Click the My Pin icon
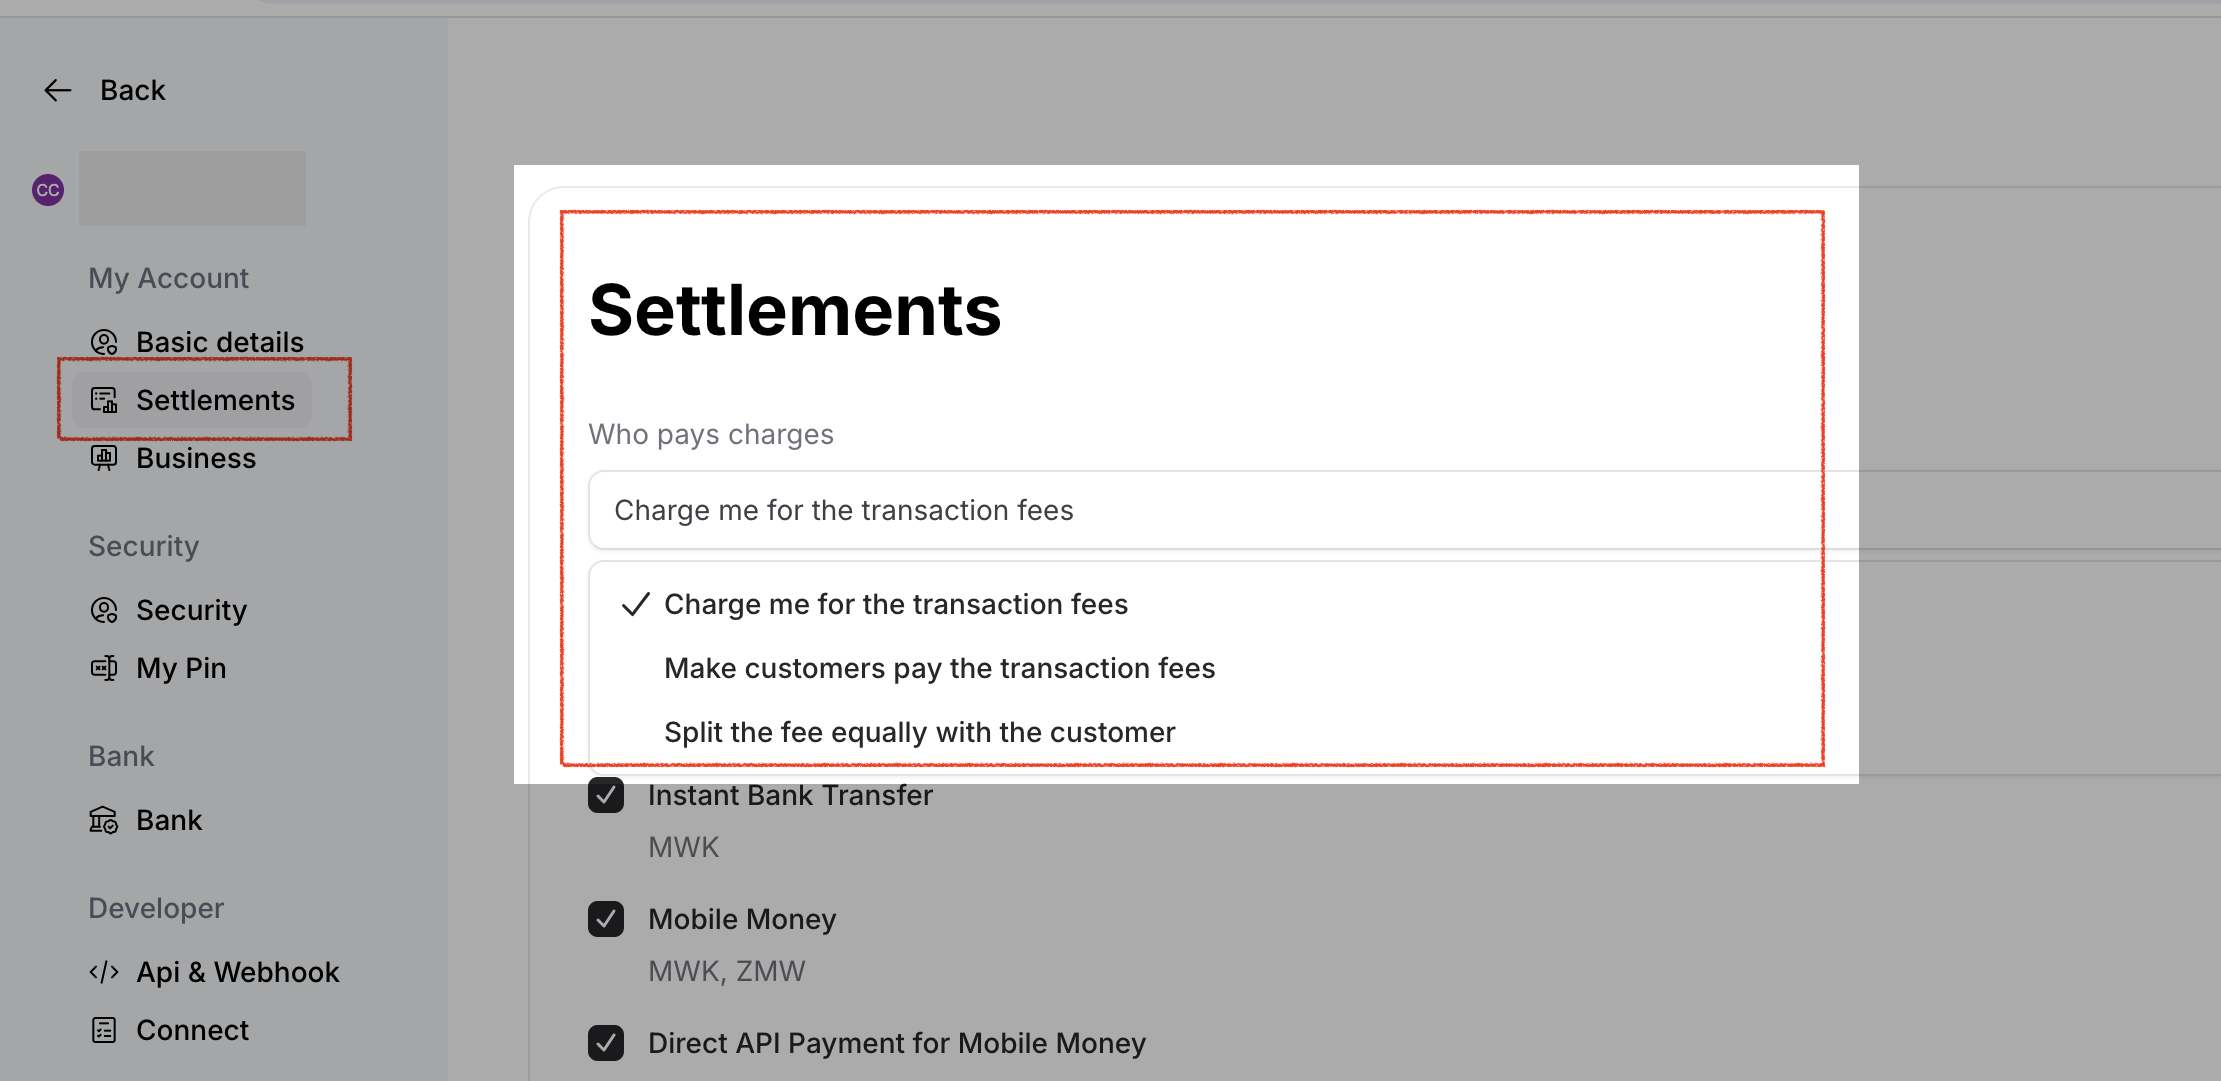2221x1081 pixels. click(x=104, y=669)
